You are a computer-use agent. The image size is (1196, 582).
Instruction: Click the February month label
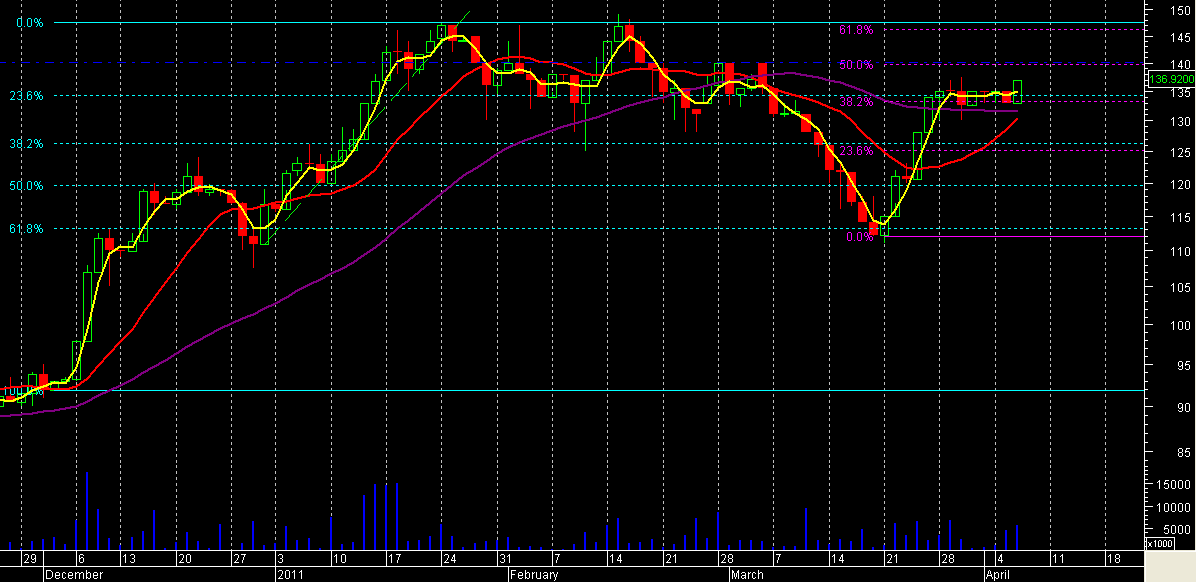(535, 574)
